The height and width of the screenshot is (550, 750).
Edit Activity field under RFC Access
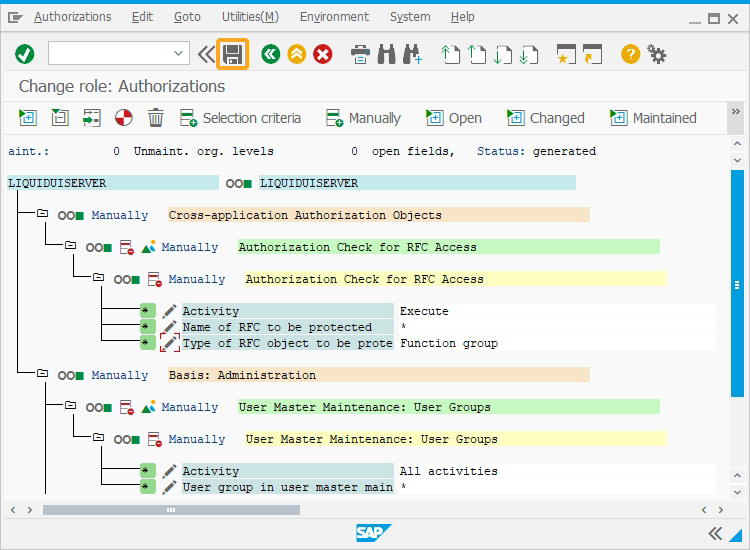(x=169, y=311)
